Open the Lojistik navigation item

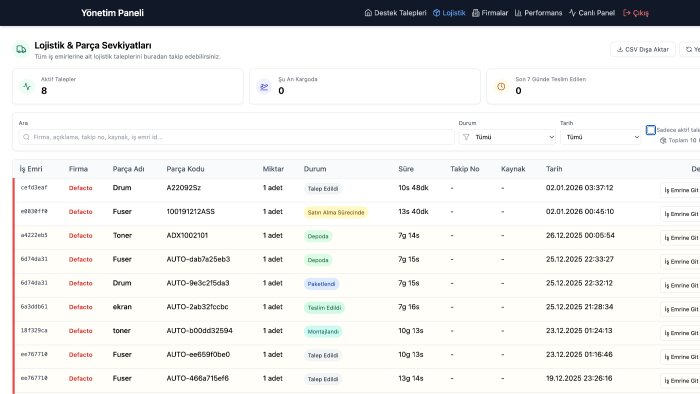click(x=449, y=13)
